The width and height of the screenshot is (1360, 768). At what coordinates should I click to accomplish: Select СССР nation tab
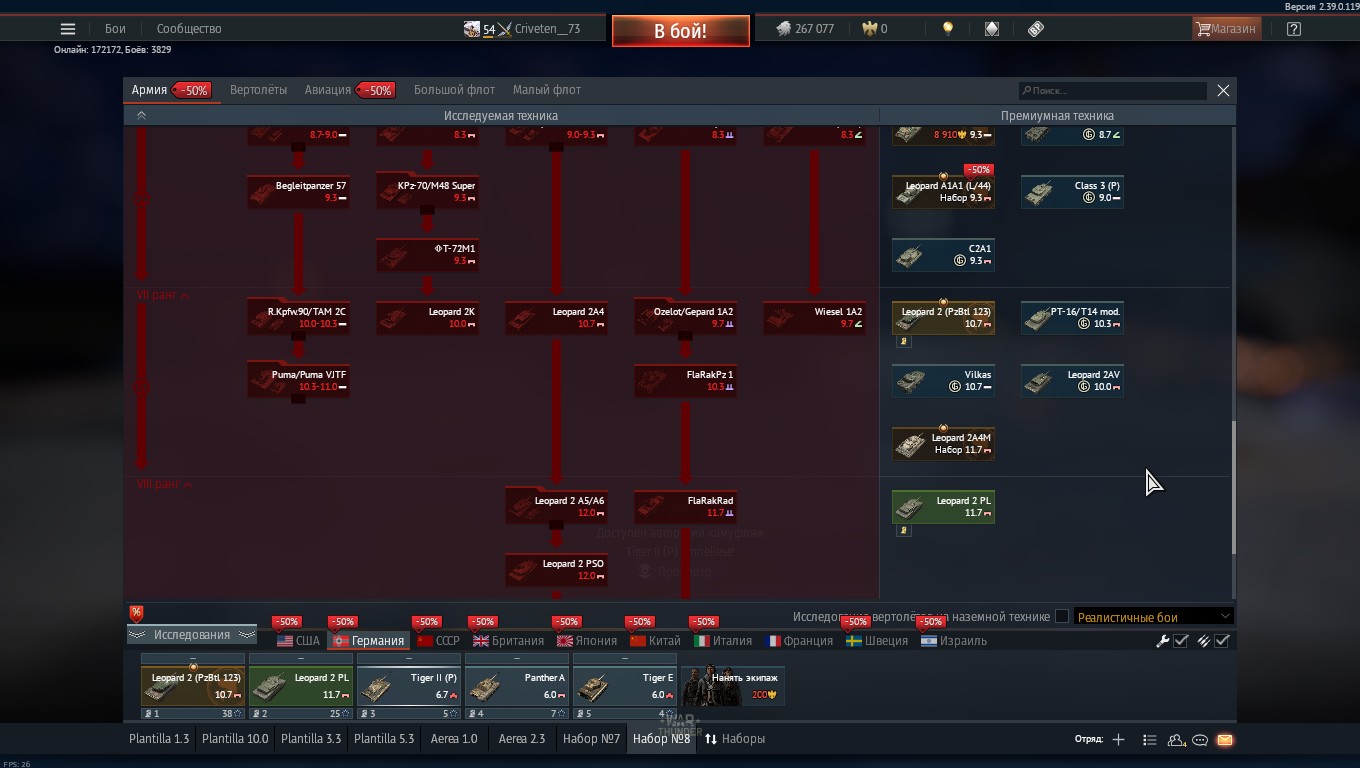(438, 641)
